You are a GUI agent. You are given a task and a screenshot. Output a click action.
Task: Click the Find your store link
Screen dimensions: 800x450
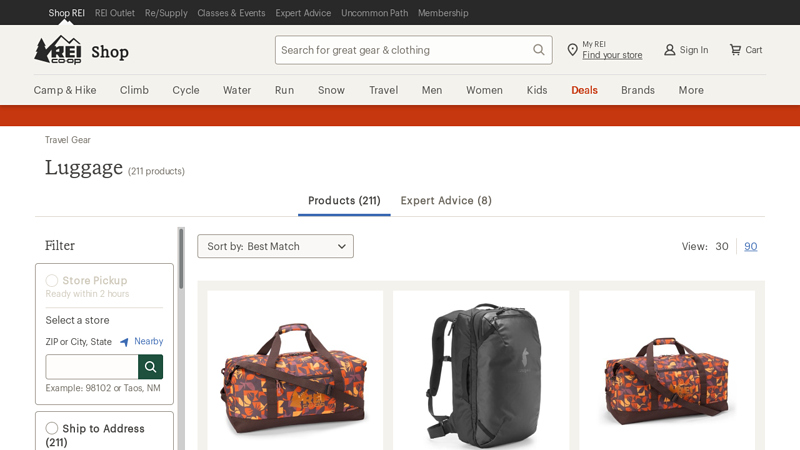pos(612,55)
